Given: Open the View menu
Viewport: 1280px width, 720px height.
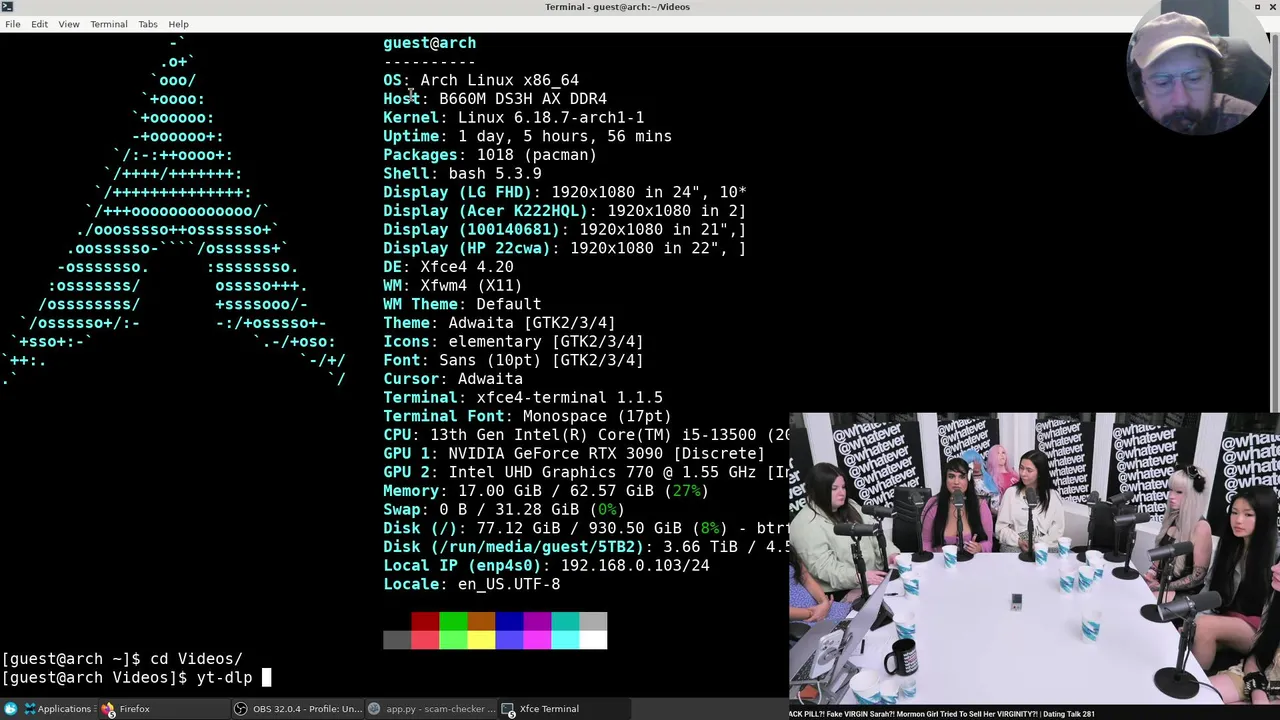Looking at the screenshot, I should [68, 24].
